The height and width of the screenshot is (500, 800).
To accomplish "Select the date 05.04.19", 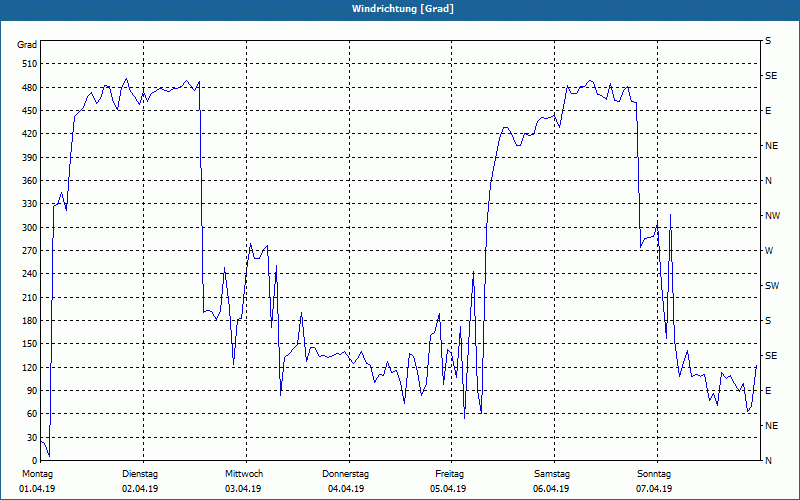I will 448,489.
